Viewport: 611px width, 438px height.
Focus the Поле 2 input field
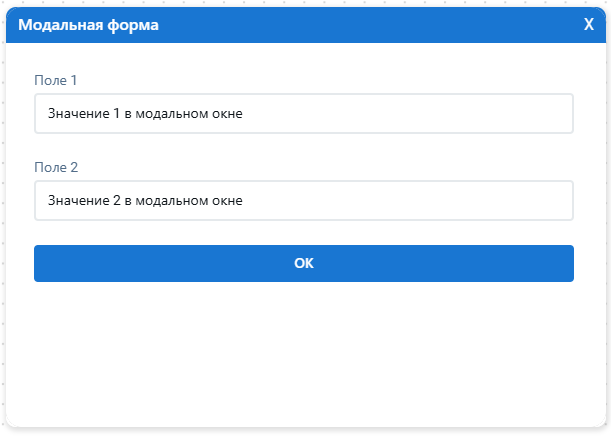click(303, 200)
